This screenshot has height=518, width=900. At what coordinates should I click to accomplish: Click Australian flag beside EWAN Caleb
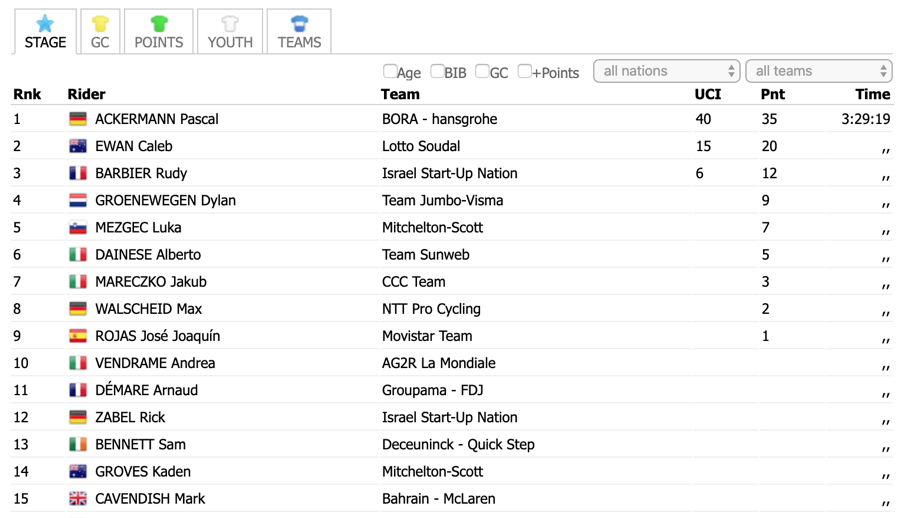click(x=78, y=146)
